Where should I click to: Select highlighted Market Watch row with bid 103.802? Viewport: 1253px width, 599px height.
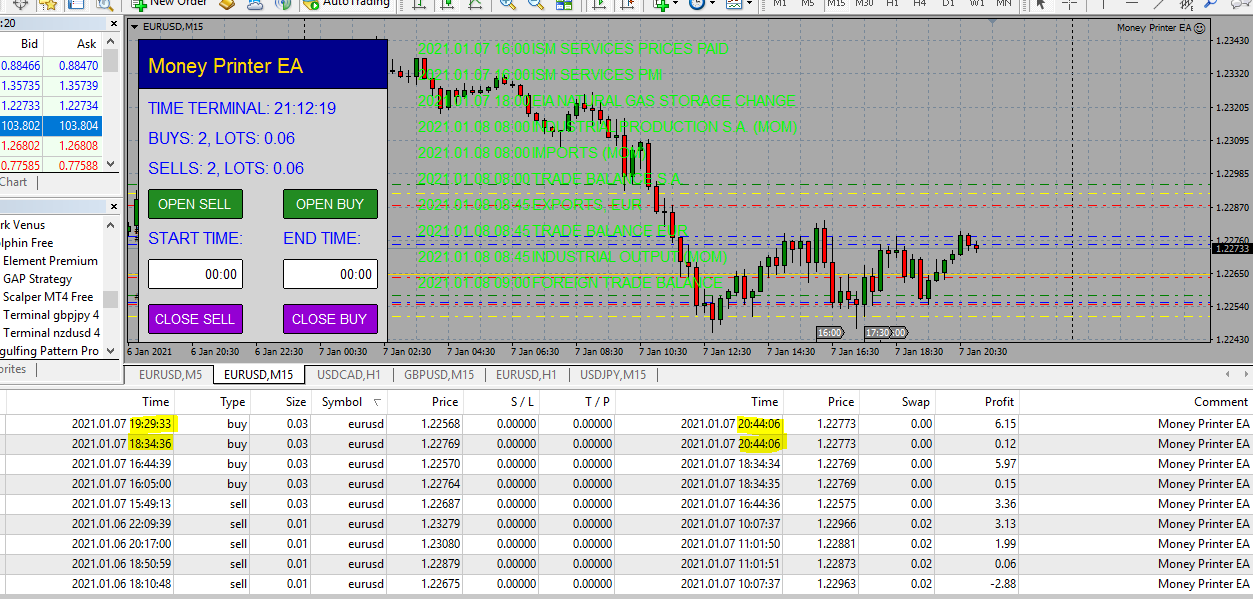(x=51, y=126)
